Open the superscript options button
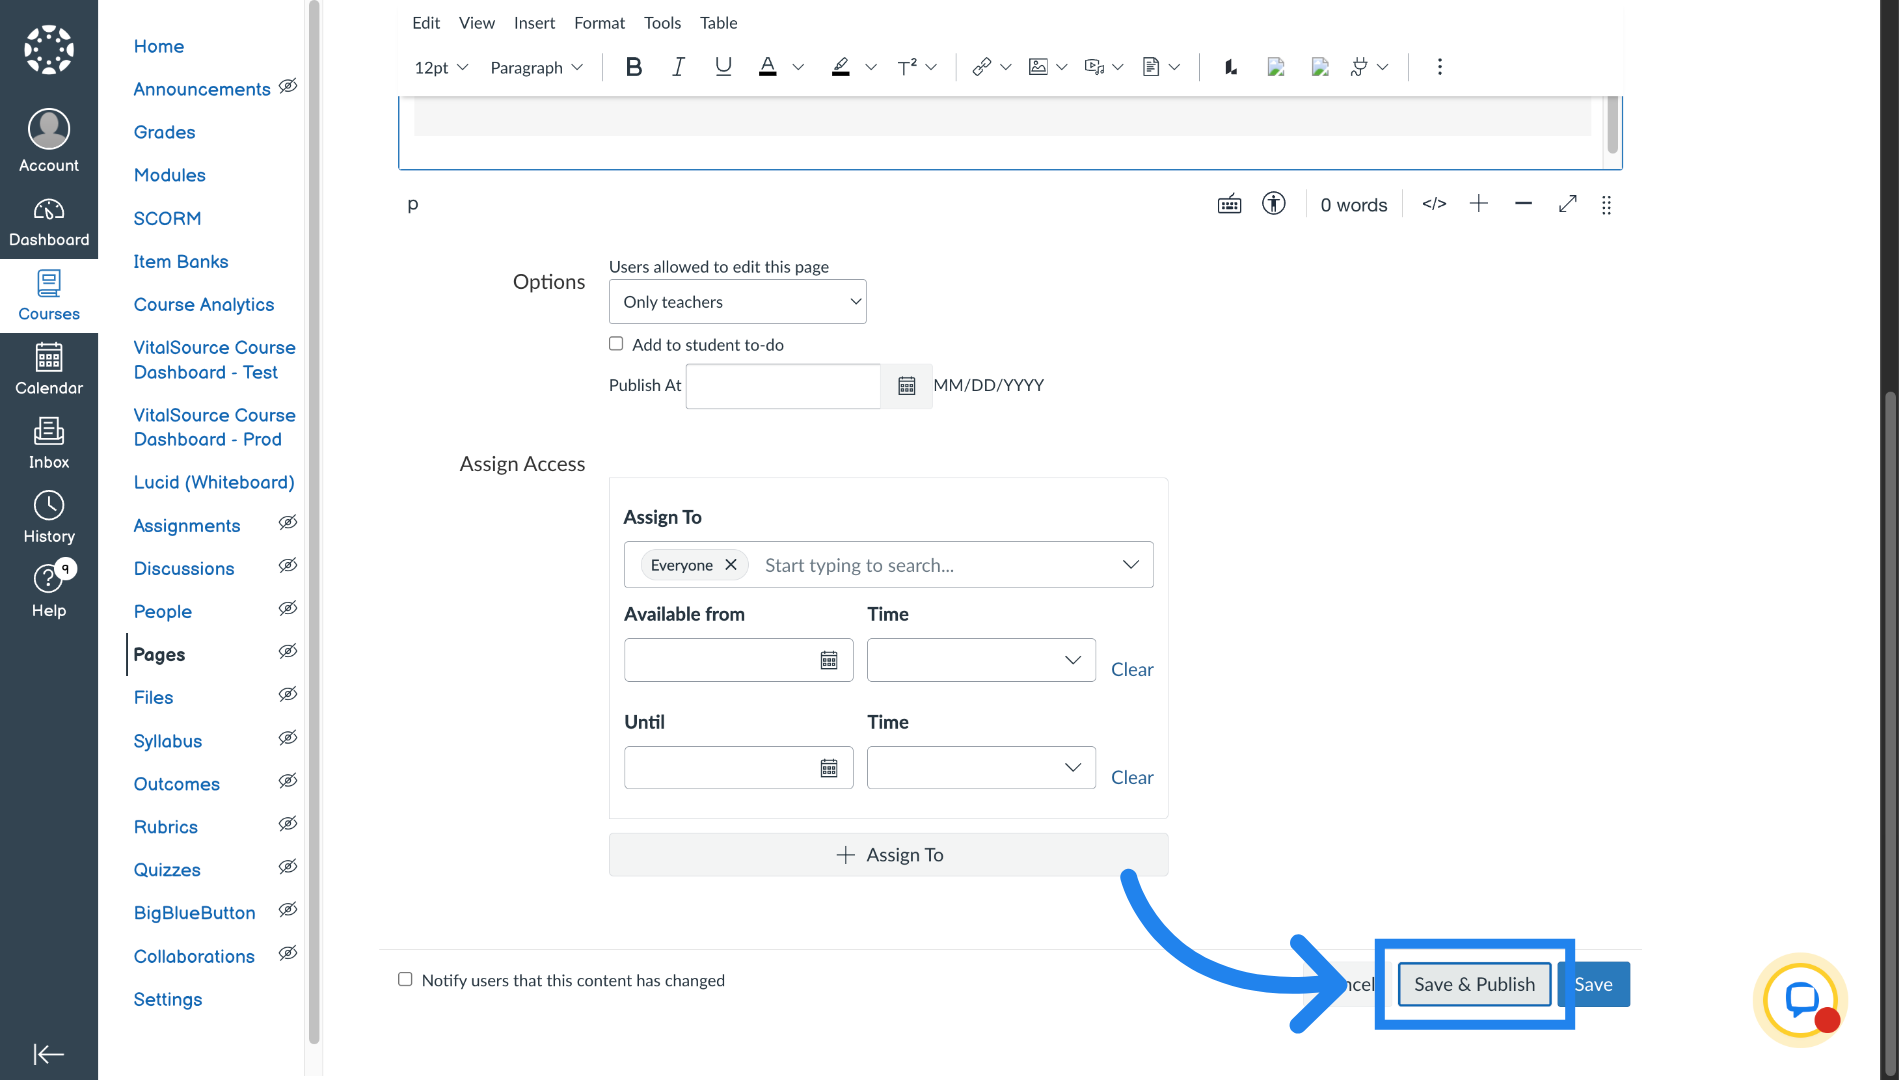 click(907, 67)
